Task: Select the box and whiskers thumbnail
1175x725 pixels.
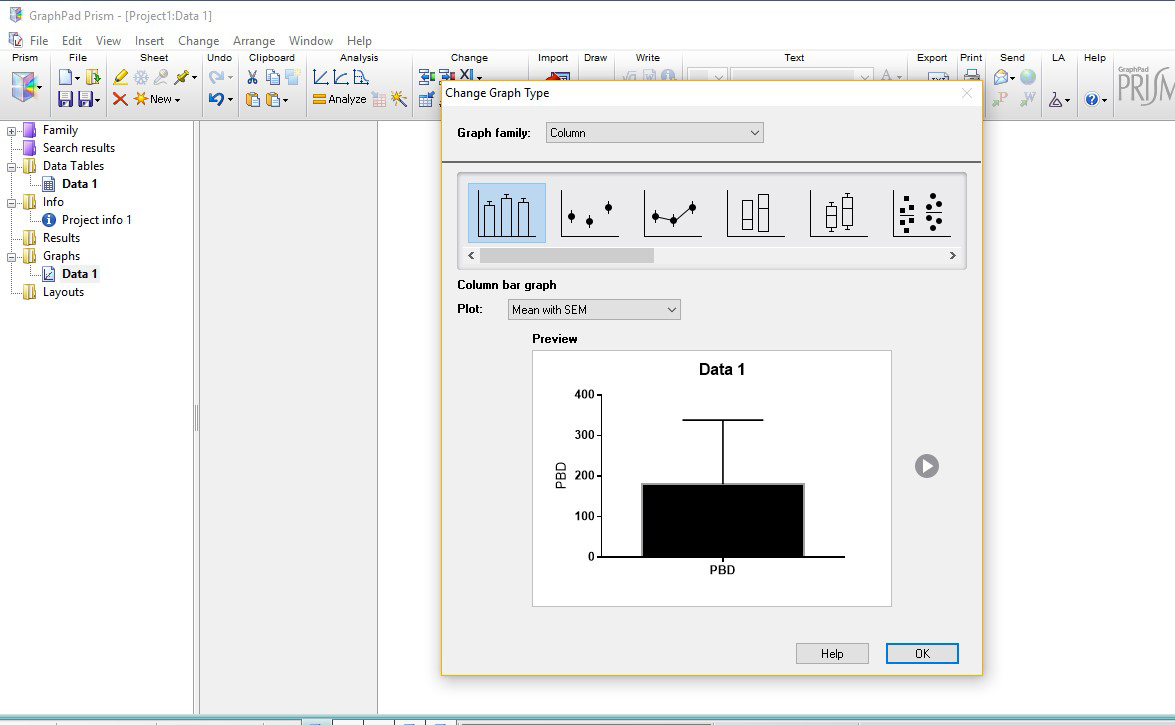Action: 839,213
